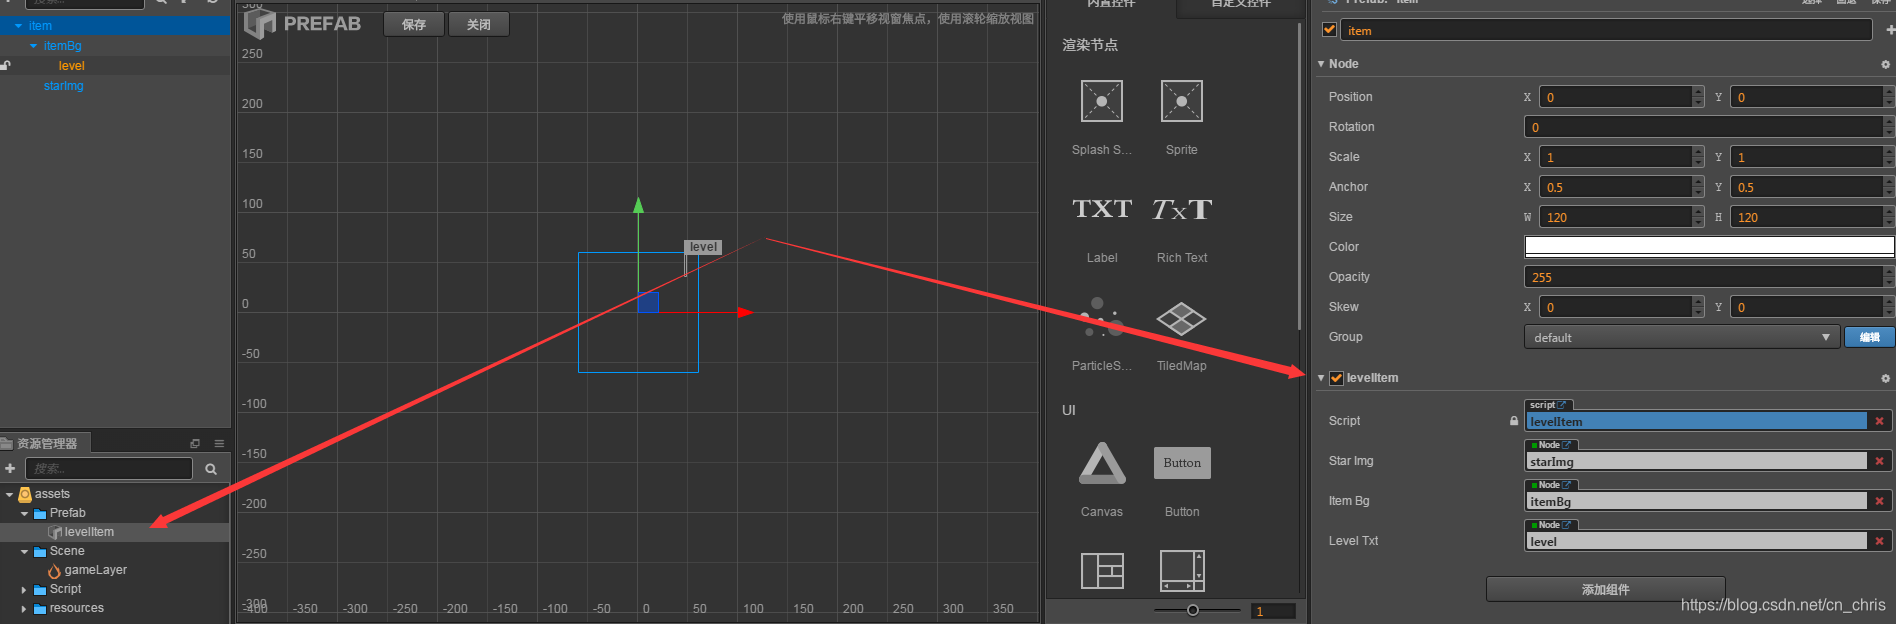Select the level node in hierarchy

(x=71, y=66)
